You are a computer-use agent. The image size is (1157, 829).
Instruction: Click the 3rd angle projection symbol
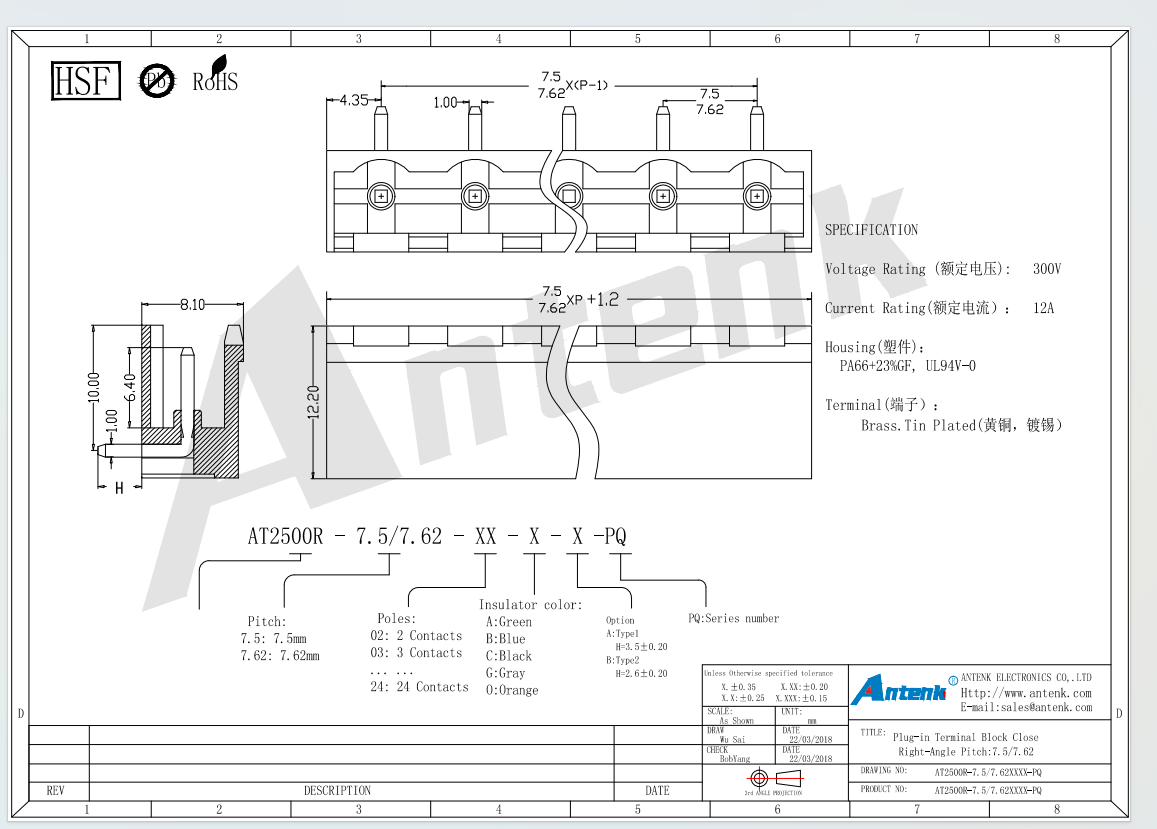pos(774,778)
